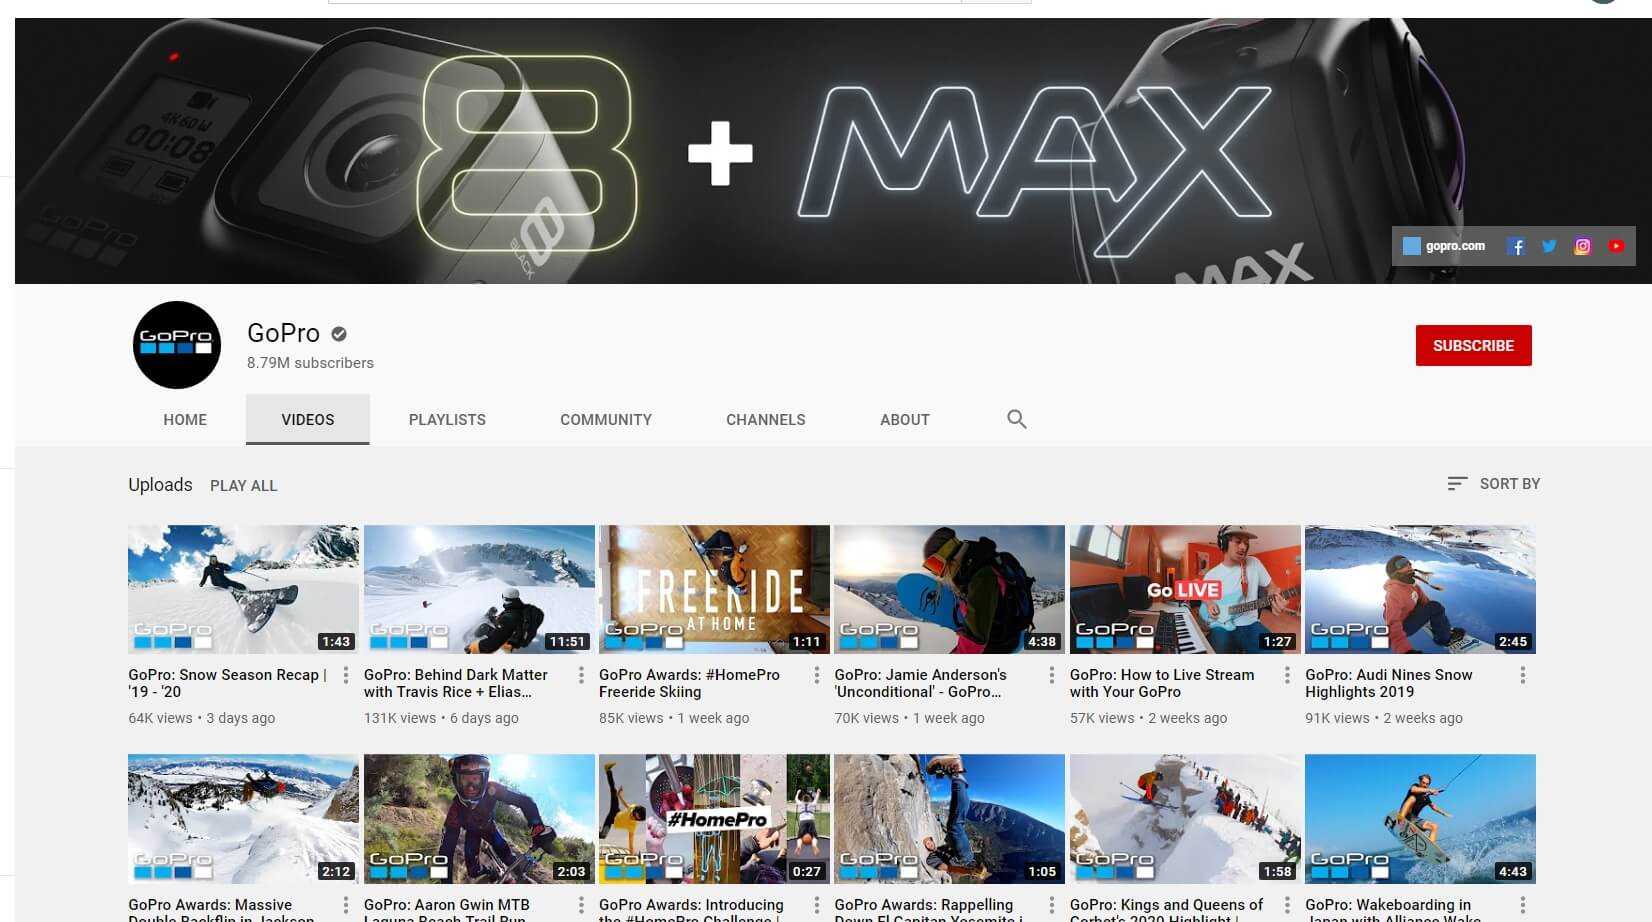Open options menu for How to Live Stream video
This screenshot has width=1652, height=922.
tap(1287, 676)
